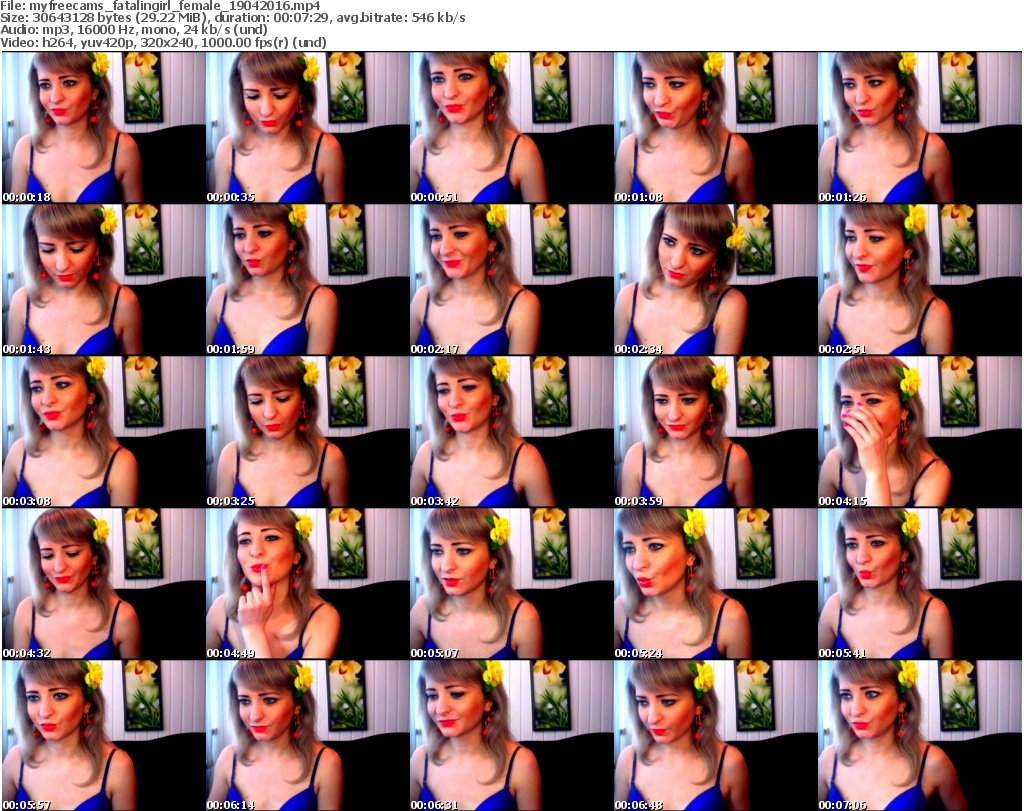This screenshot has height=811, width=1024.
Task: Click the thumbnail frame at 00:05:57
Action: (x=104, y=735)
